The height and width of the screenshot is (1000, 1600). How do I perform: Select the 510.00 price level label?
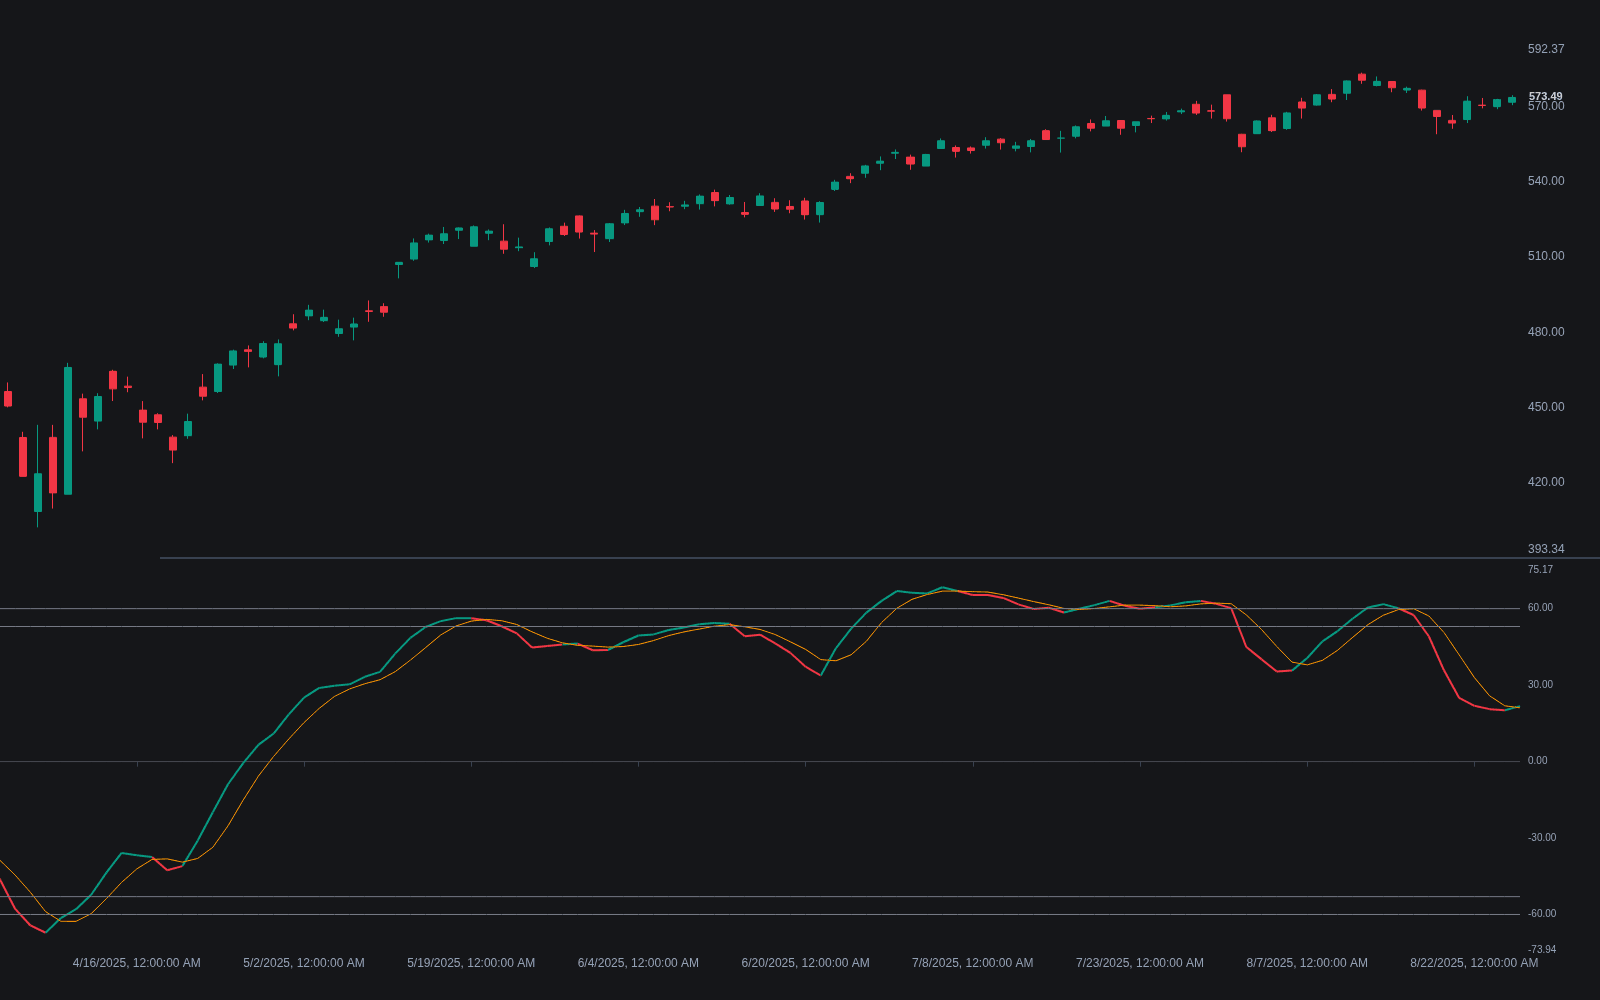coord(1546,256)
